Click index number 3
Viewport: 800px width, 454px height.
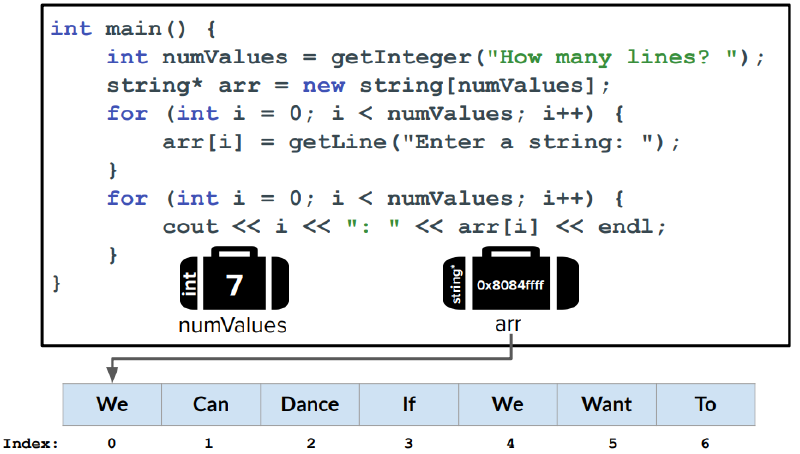click(409, 443)
